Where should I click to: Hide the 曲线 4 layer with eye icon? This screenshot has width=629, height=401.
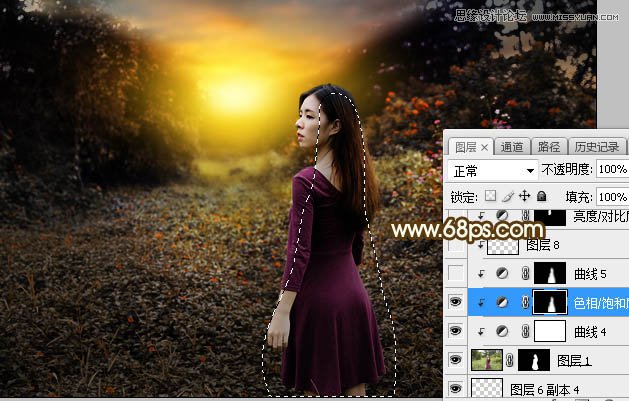455,331
